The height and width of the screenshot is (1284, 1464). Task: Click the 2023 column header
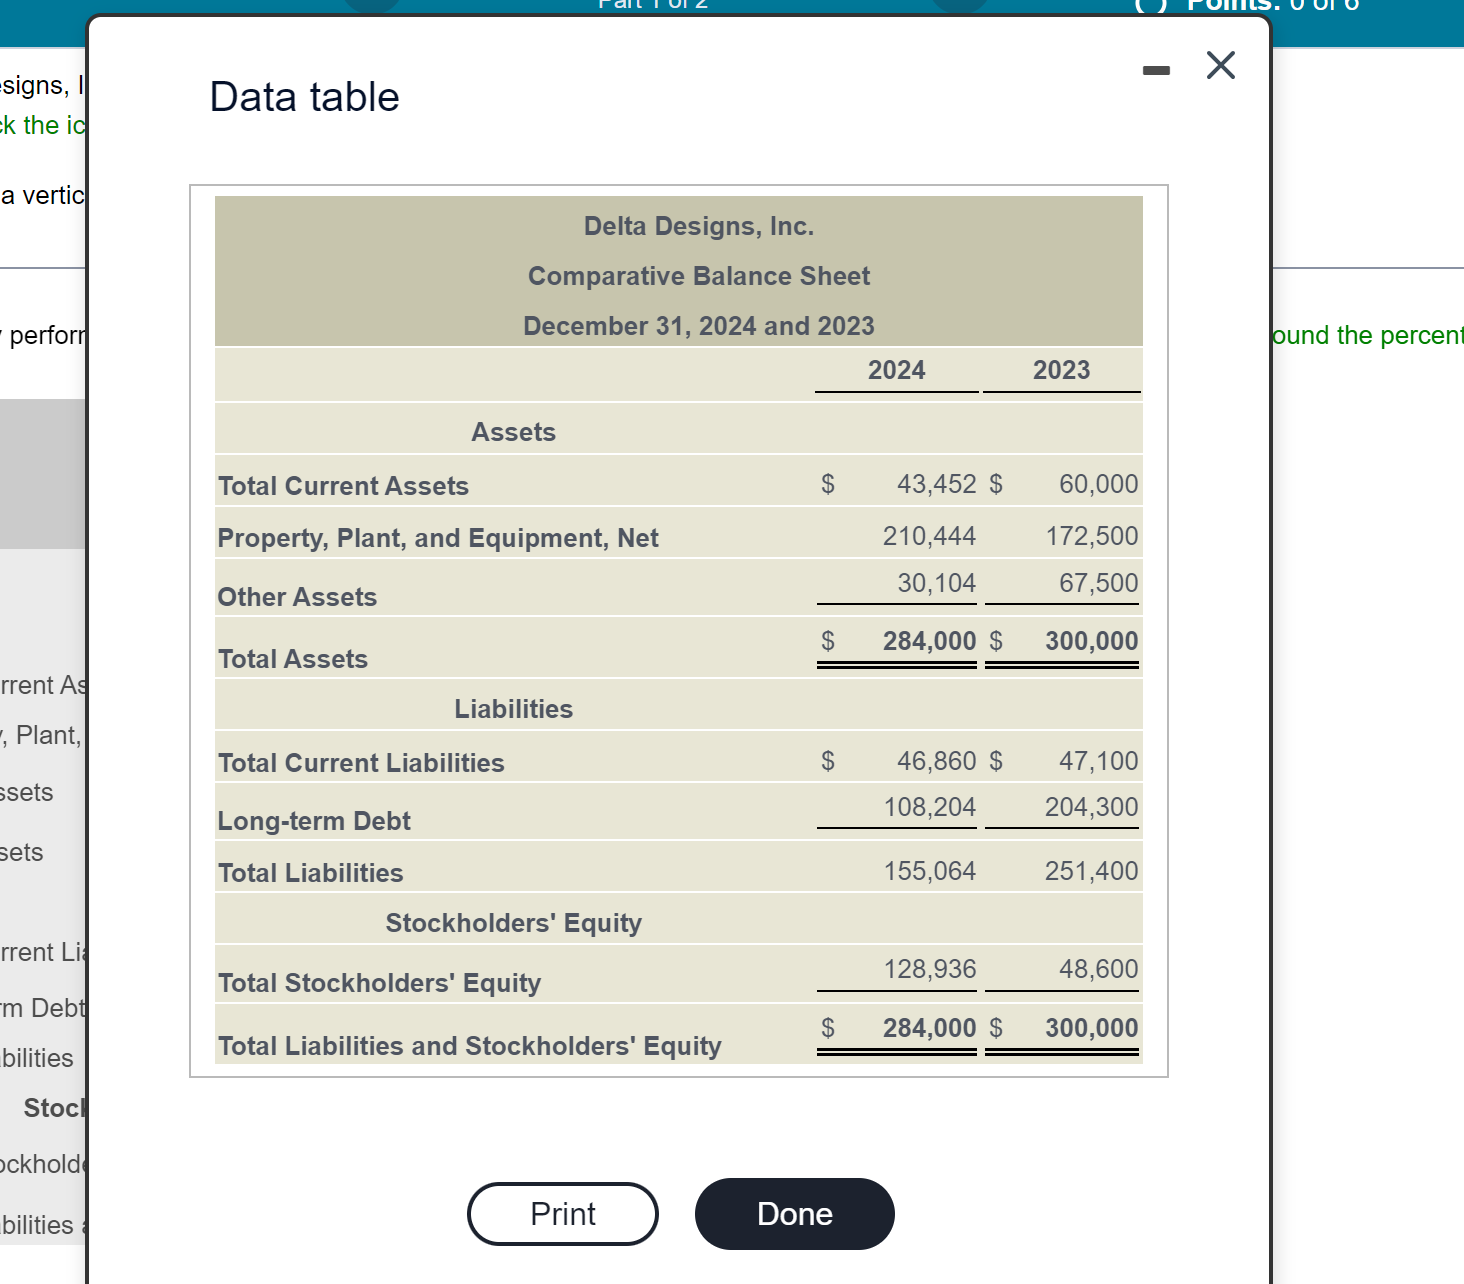tap(1060, 369)
